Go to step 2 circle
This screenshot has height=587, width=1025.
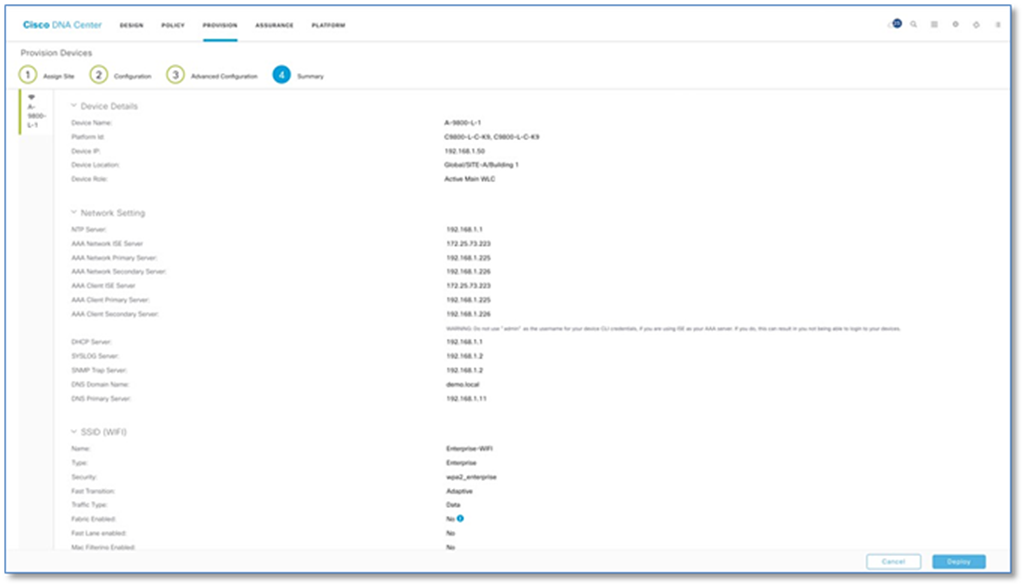99,75
